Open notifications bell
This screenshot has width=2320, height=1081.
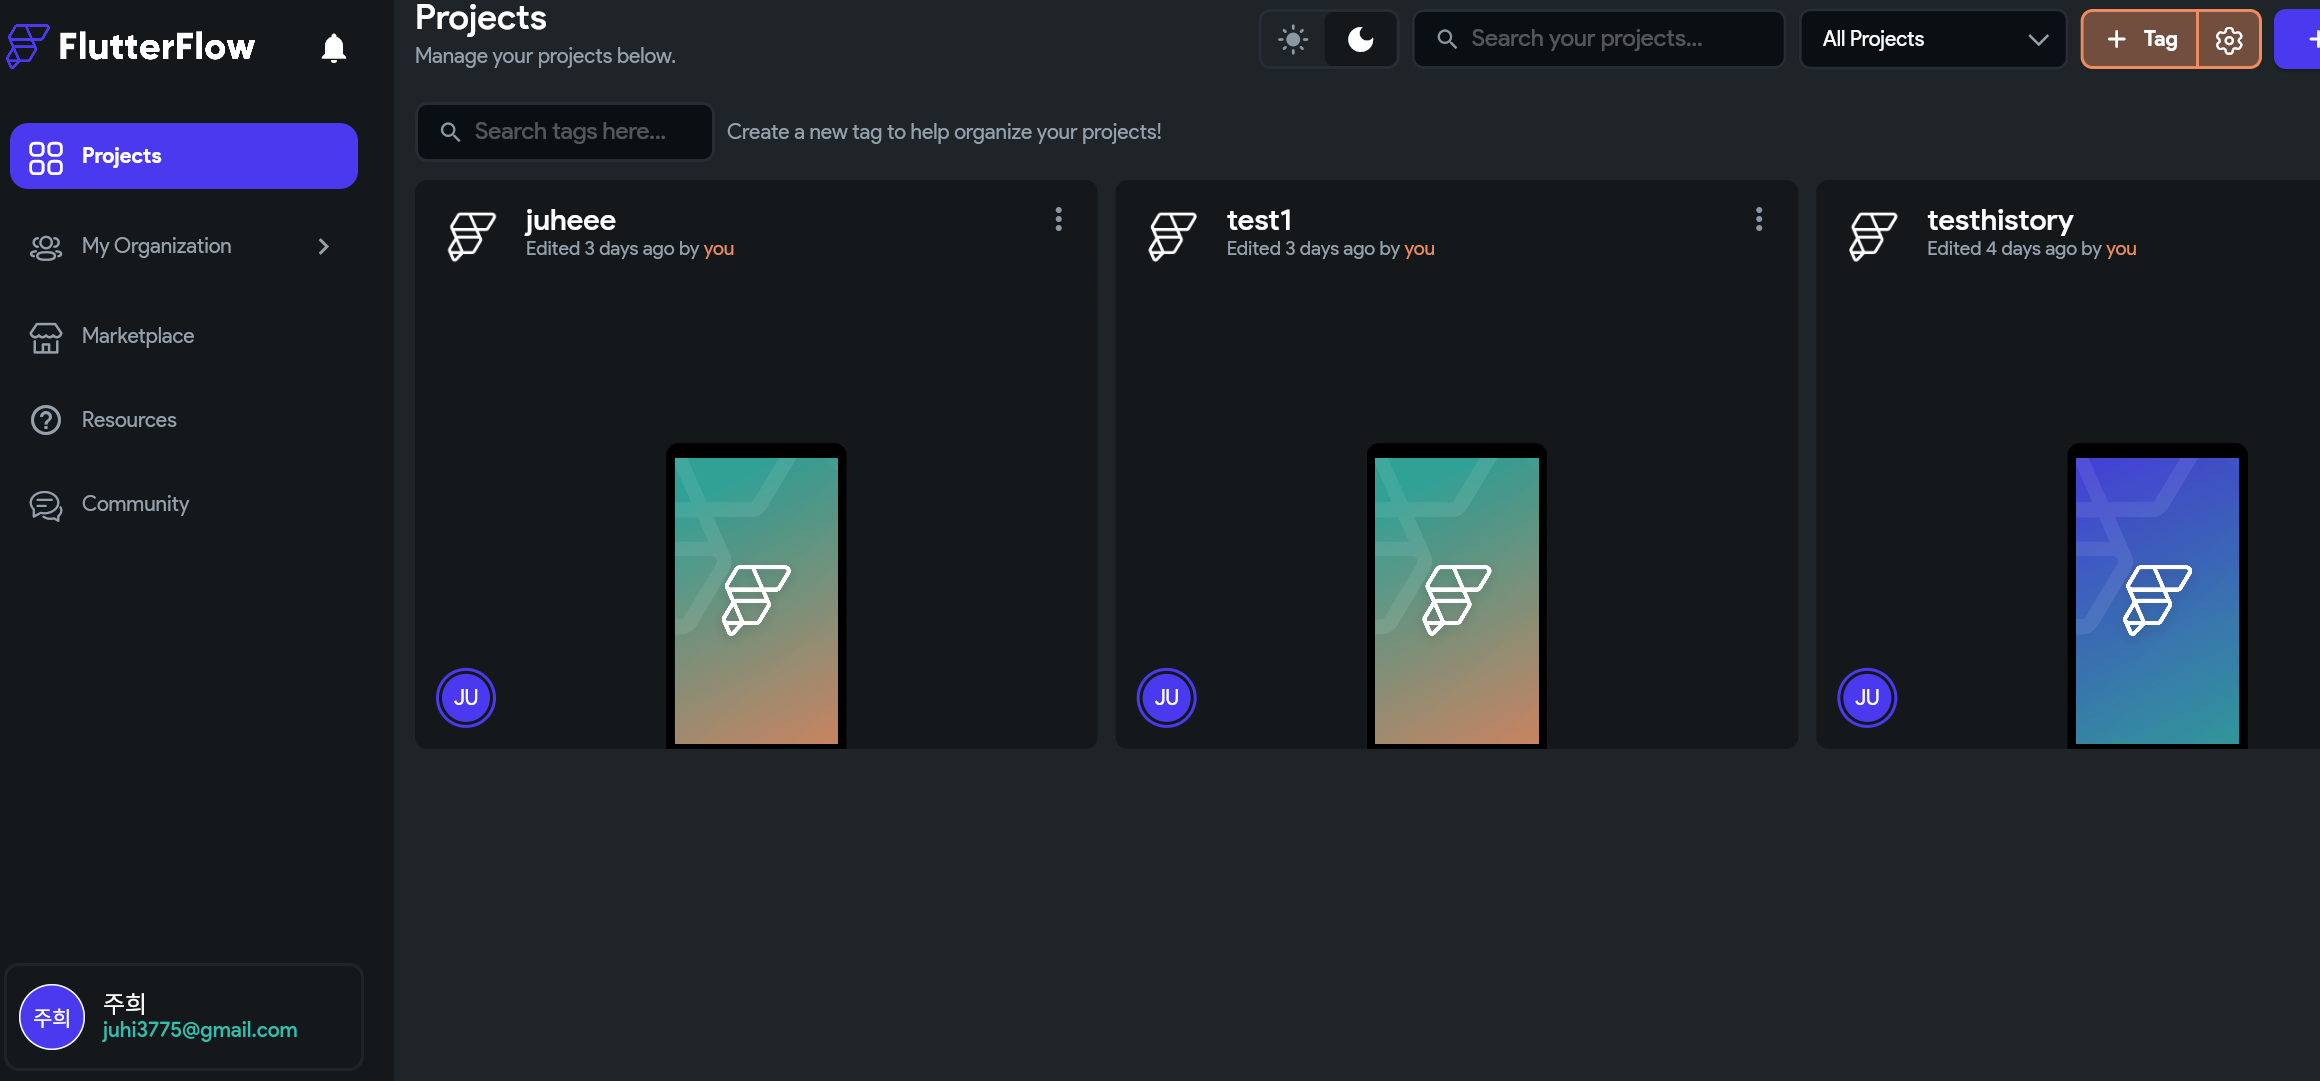334,47
